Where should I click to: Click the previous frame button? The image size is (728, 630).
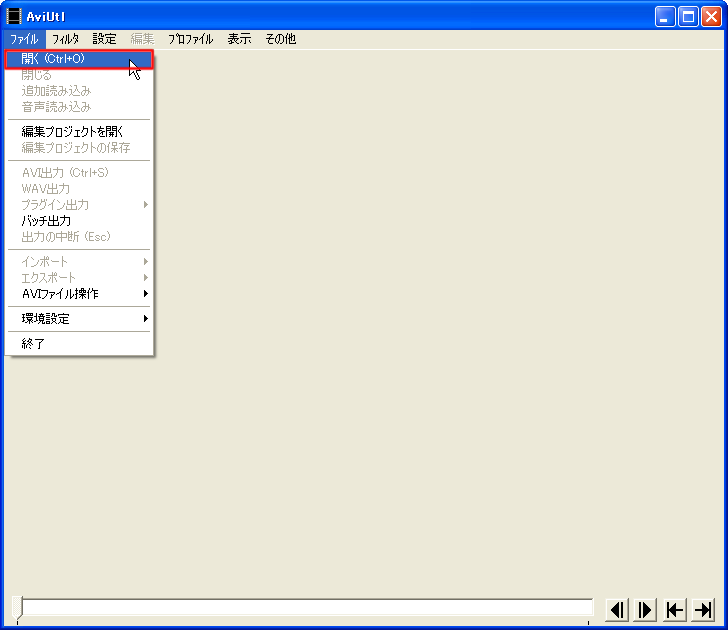click(617, 609)
